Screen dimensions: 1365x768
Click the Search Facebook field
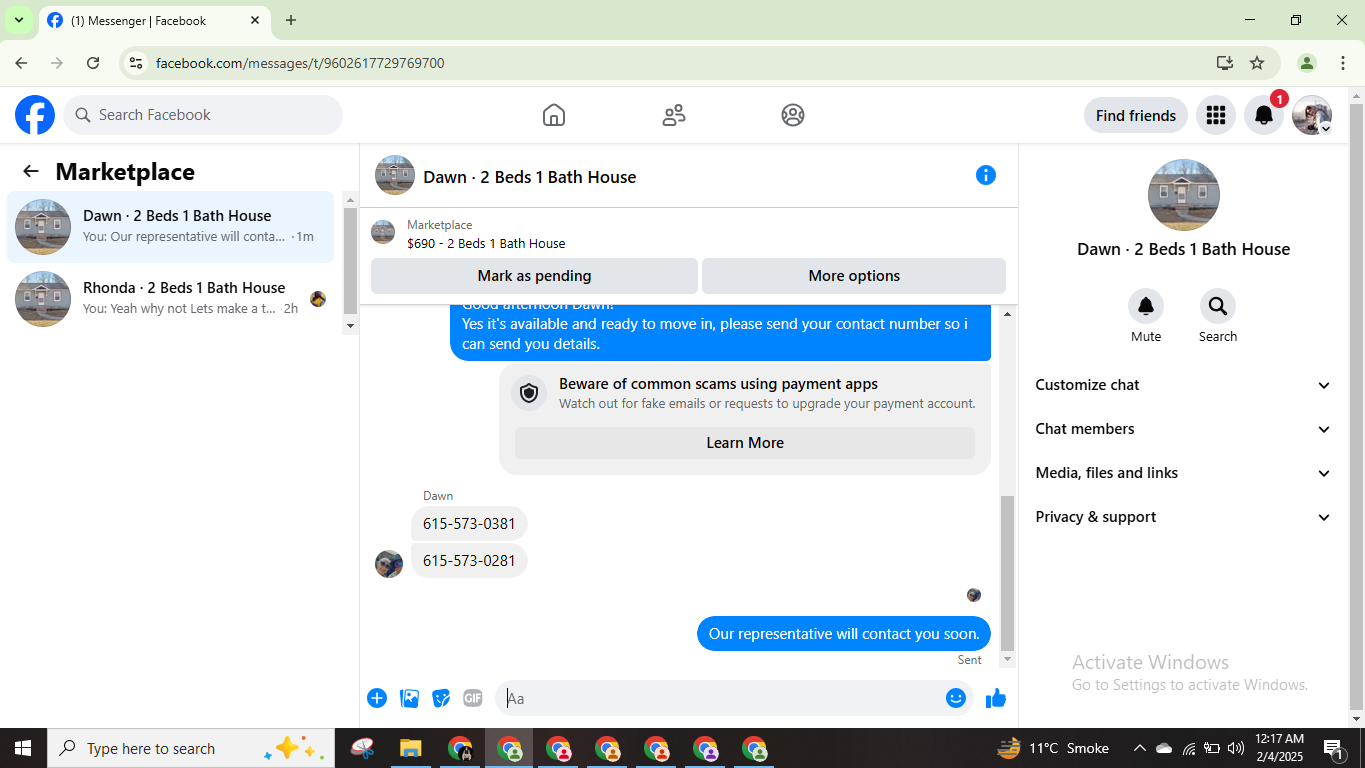tap(203, 115)
